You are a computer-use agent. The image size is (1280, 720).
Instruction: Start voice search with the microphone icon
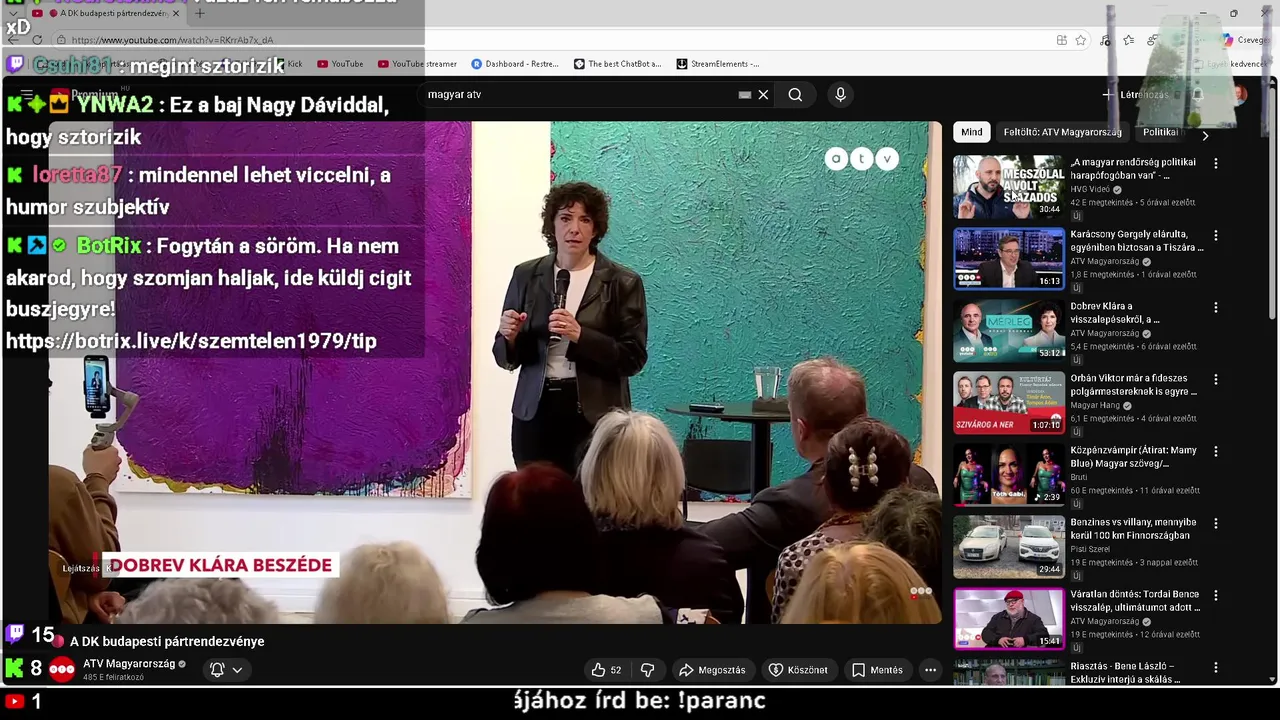pos(840,94)
